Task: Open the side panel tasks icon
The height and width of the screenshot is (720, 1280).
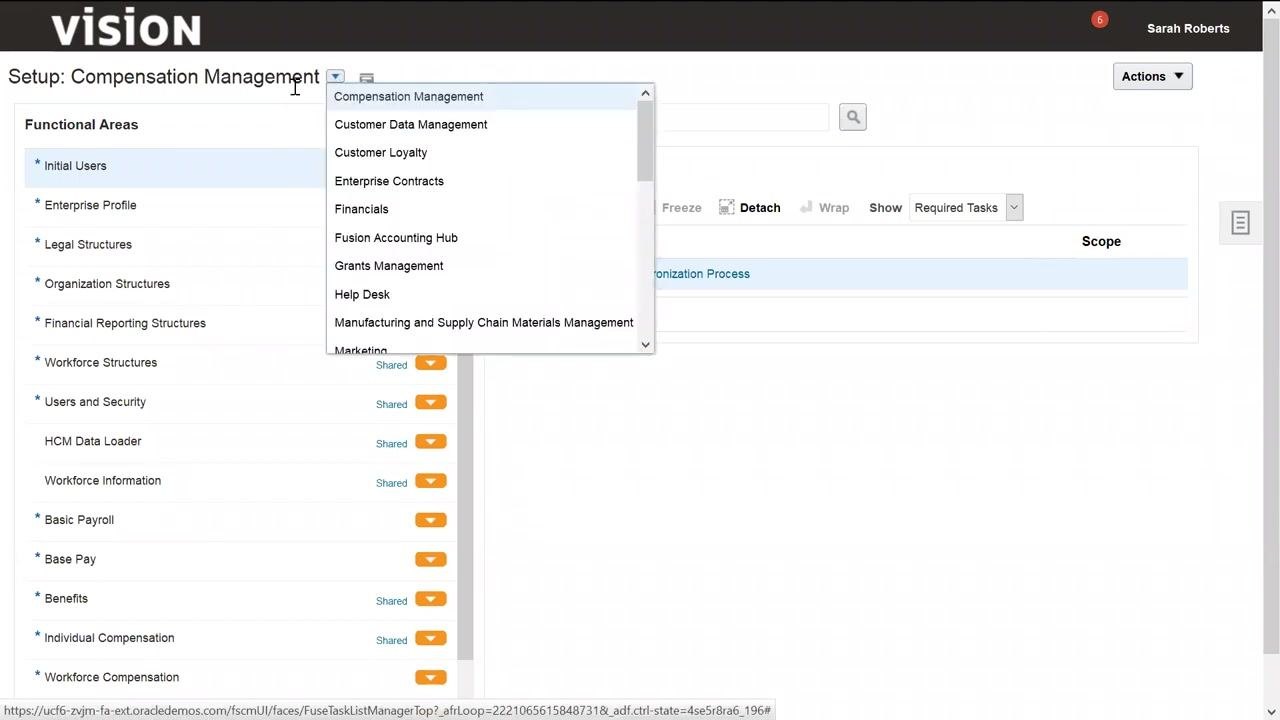Action: coord(1240,223)
